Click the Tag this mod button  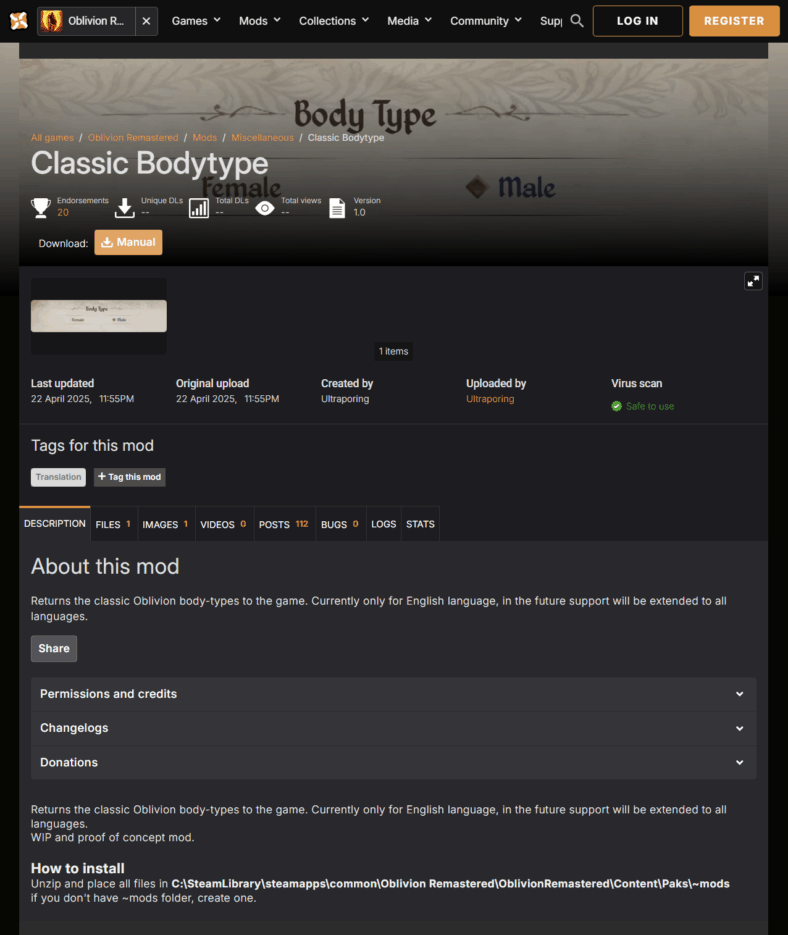(129, 477)
